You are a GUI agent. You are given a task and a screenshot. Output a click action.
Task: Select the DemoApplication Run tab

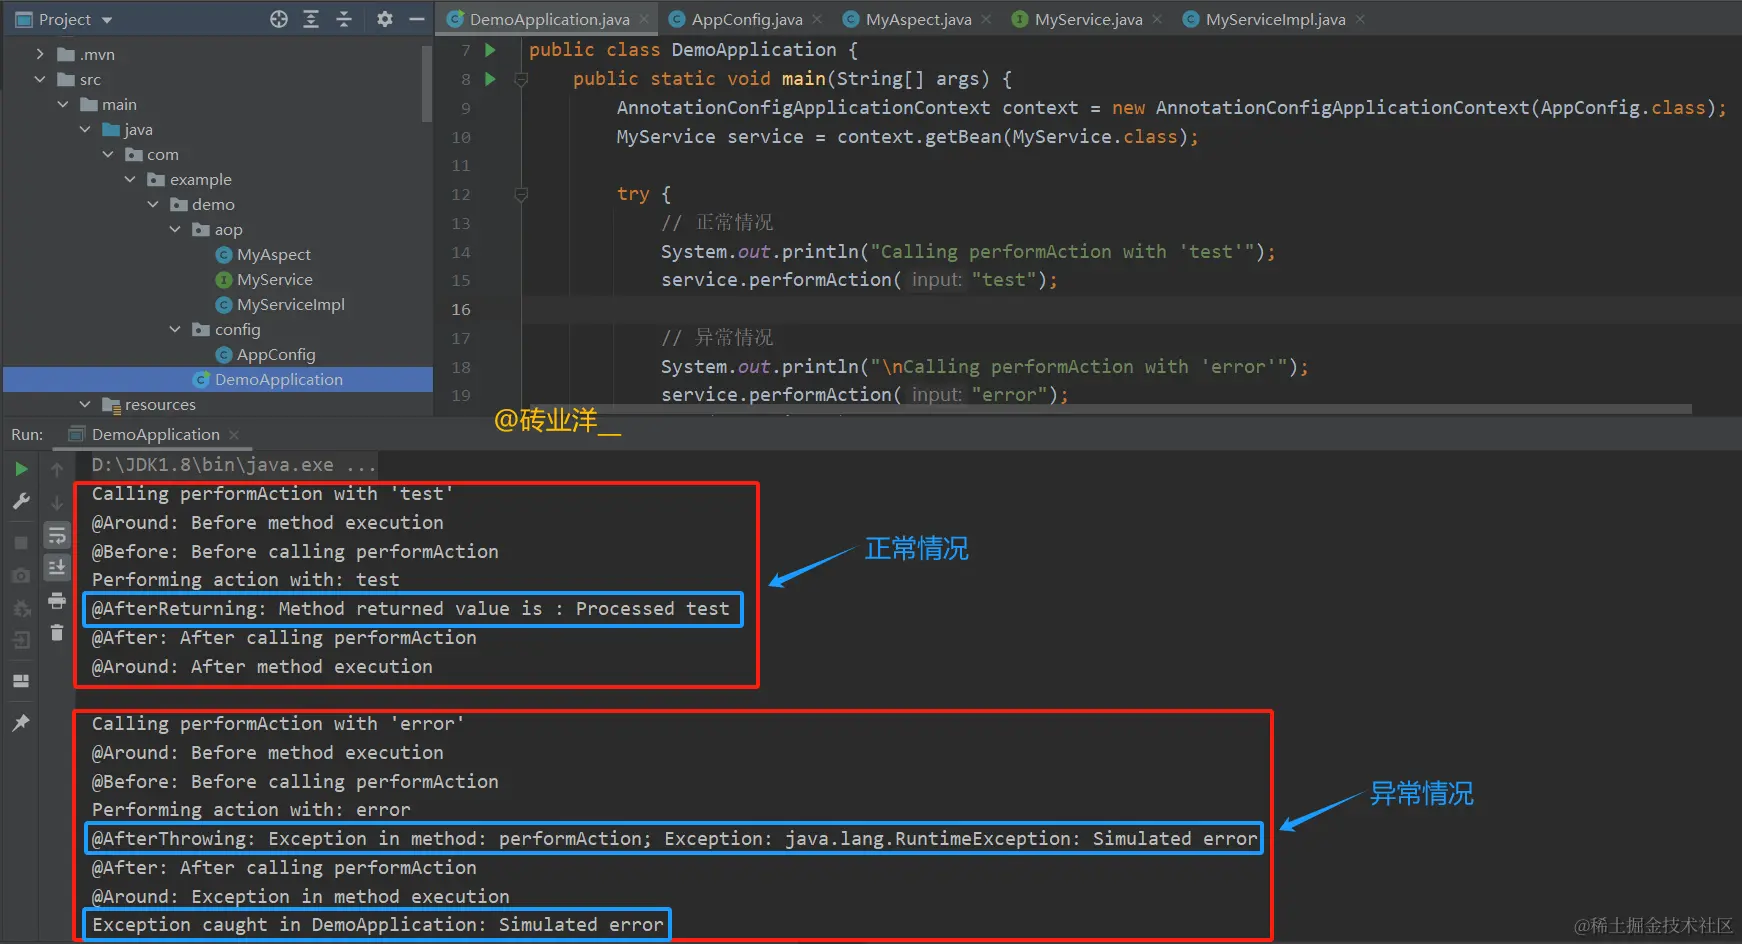155,434
